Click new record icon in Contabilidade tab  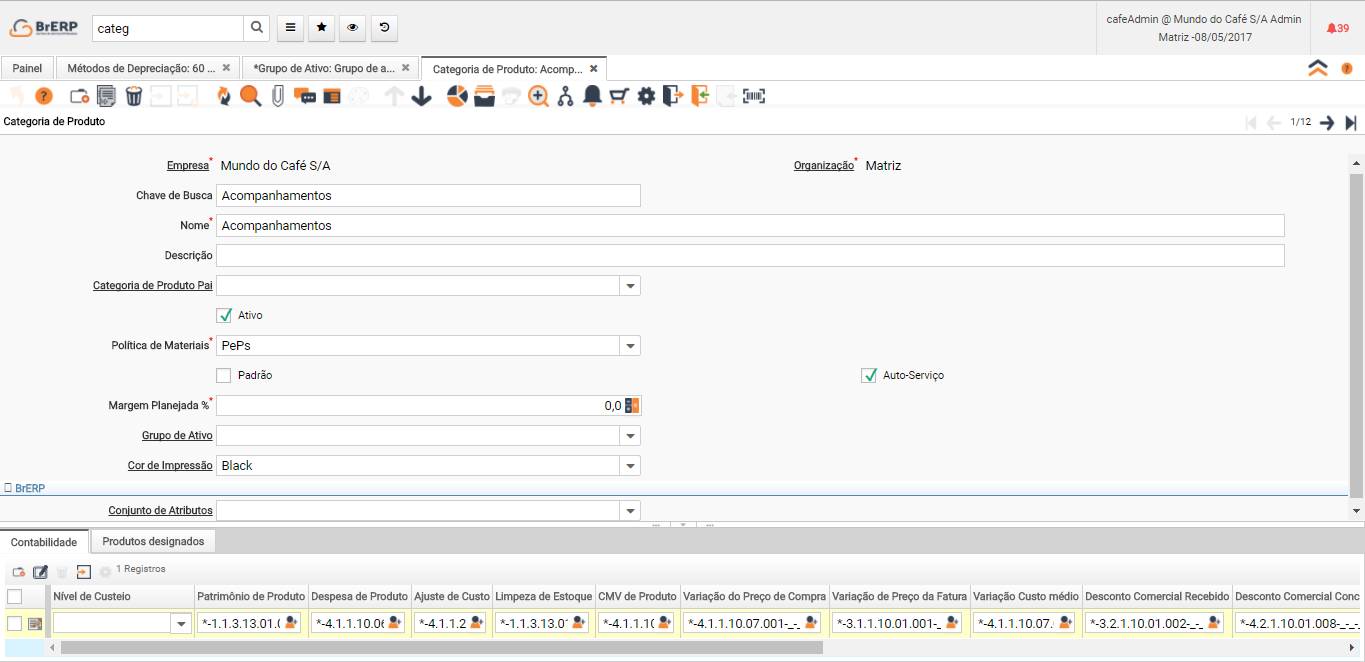point(19,572)
